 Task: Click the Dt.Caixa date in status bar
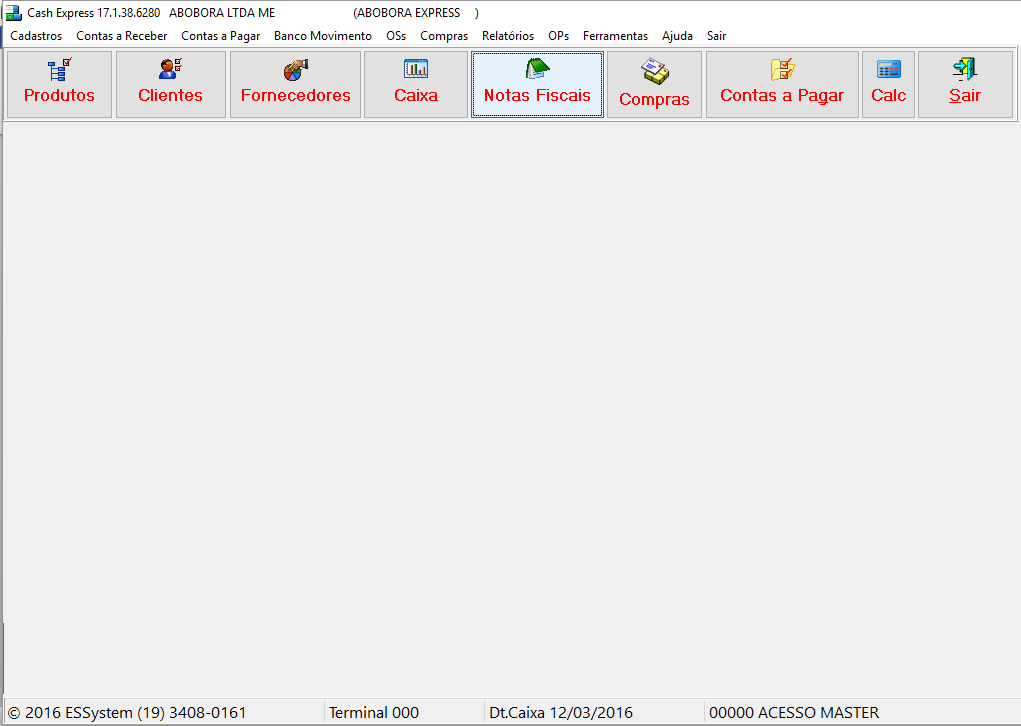[560, 713]
